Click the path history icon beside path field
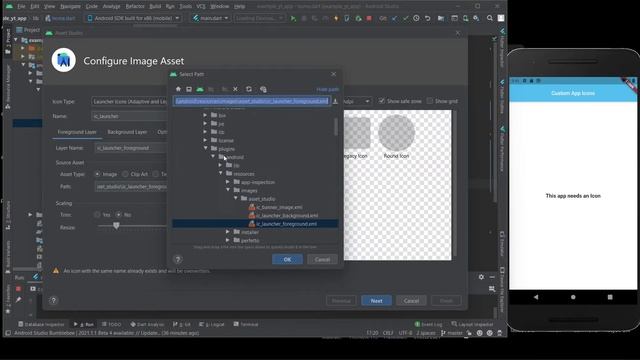640x360 pixels. click(336, 101)
